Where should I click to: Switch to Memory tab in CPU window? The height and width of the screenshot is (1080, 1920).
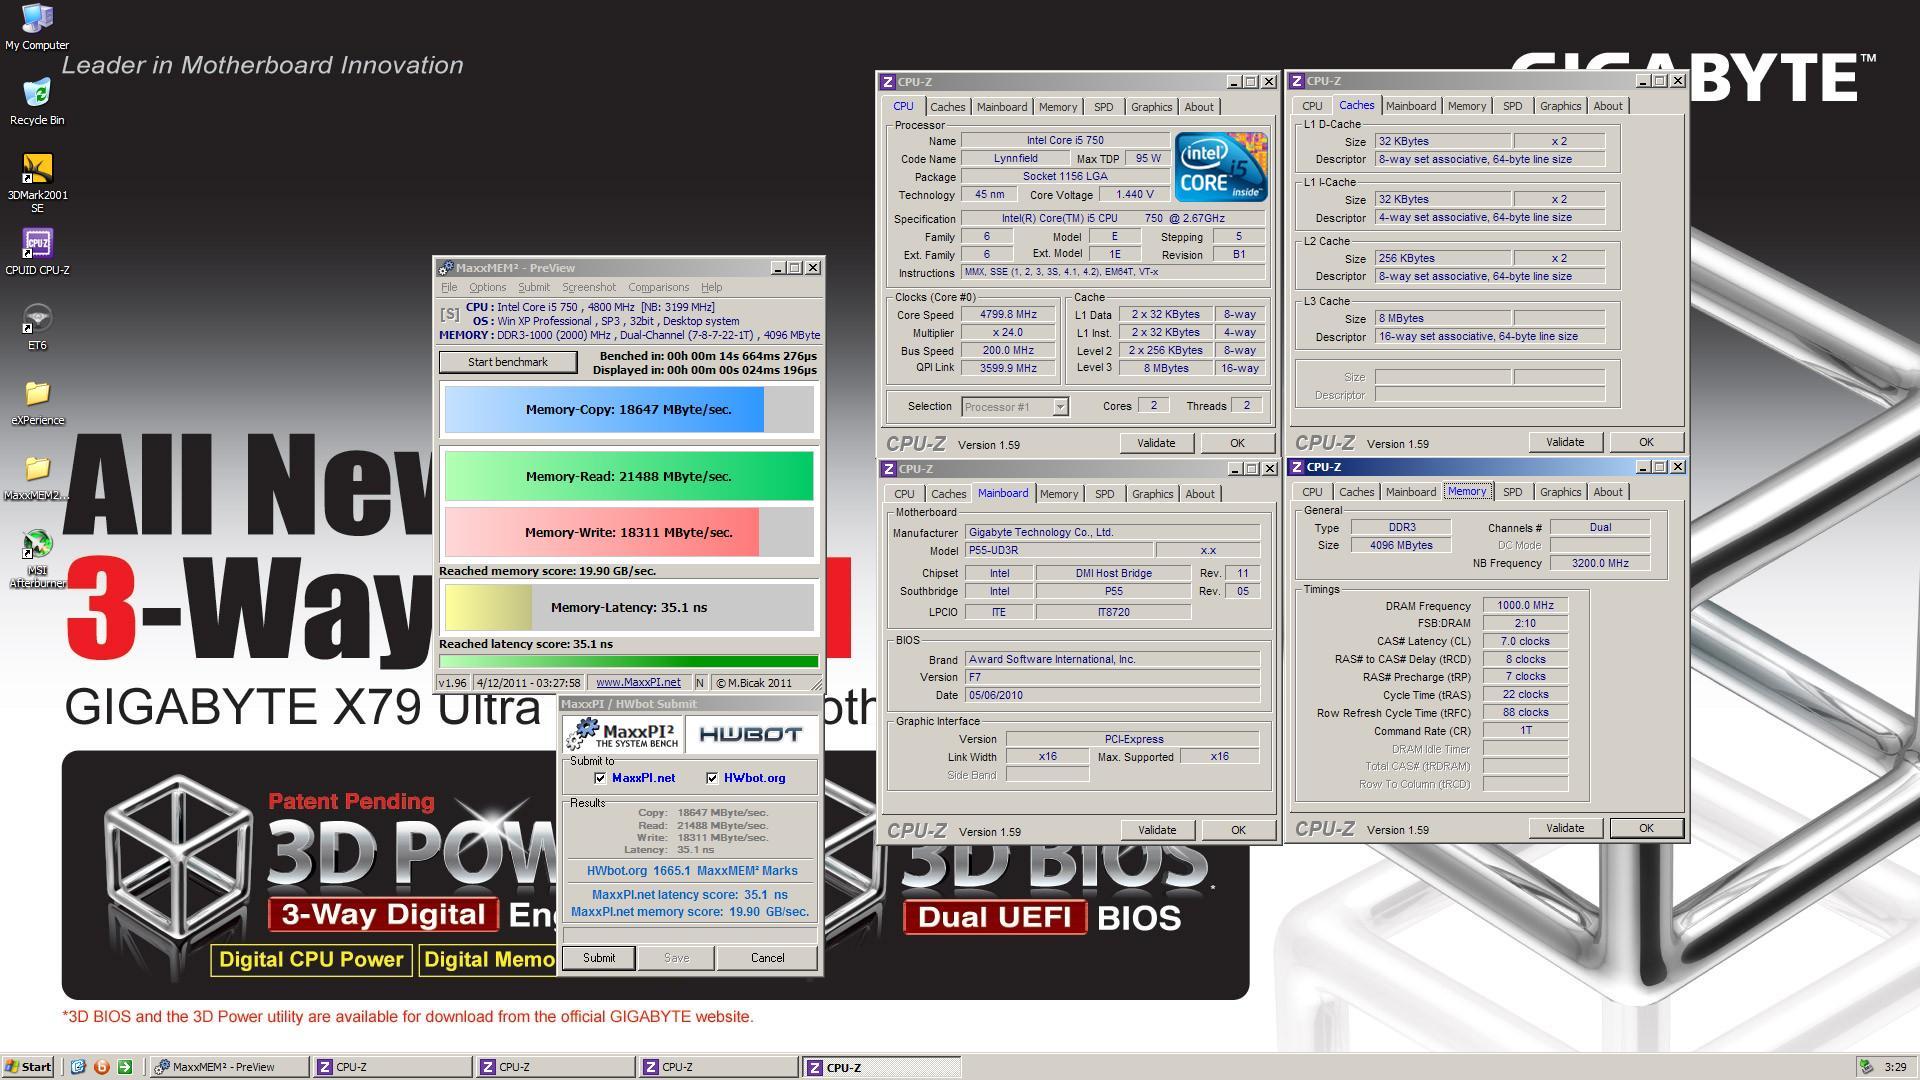[1058, 107]
